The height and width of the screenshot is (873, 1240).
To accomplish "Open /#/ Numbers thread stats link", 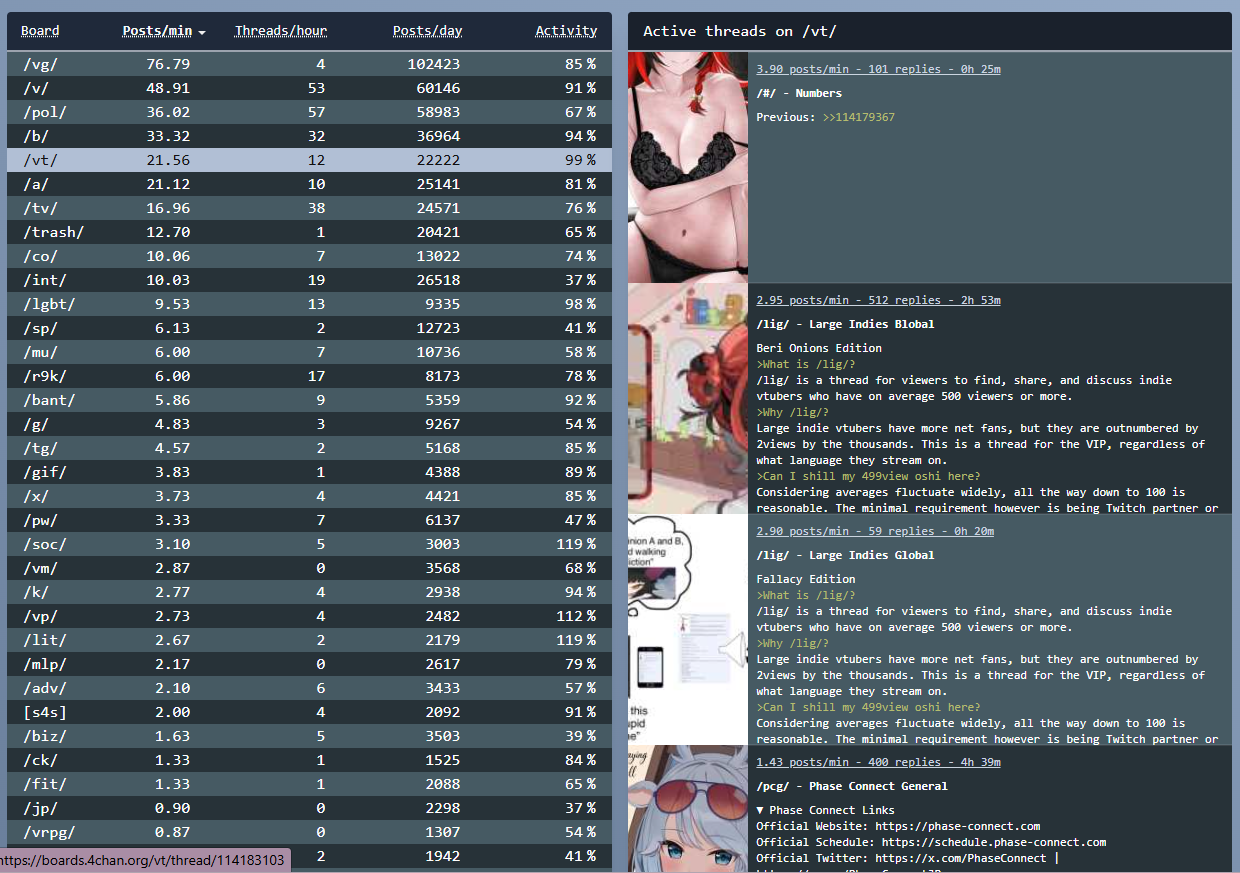I will coord(878,69).
